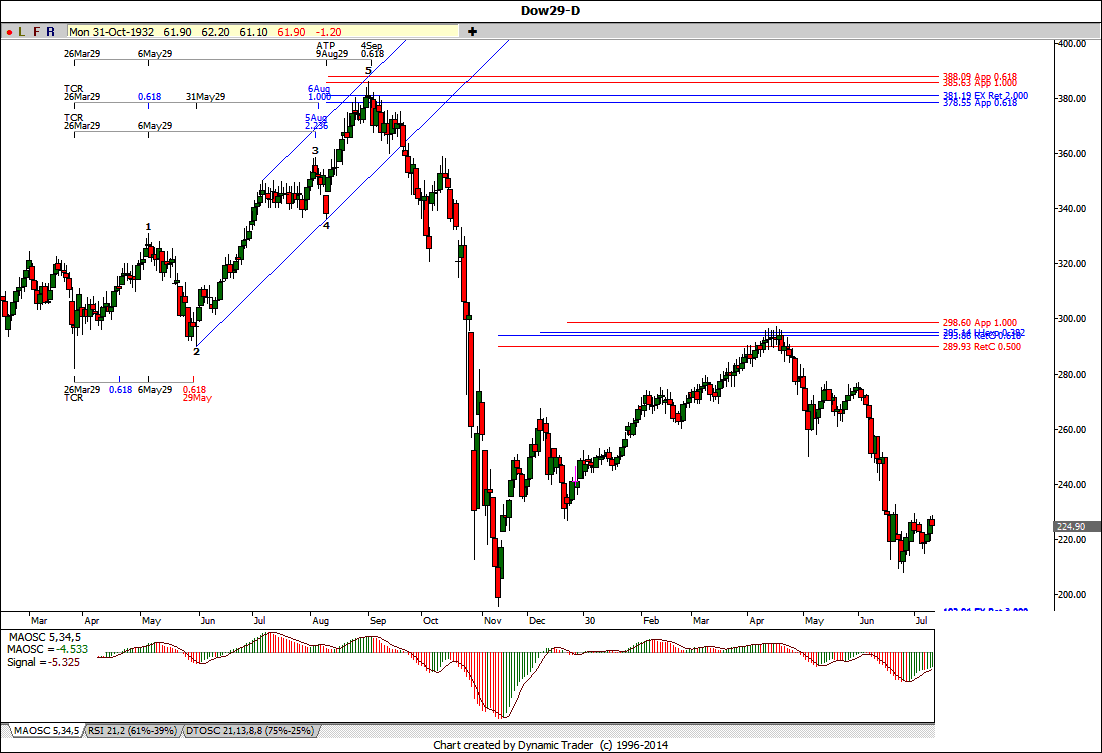Click the Nov month label on time axis
The image size is (1102, 753).
pos(493,621)
